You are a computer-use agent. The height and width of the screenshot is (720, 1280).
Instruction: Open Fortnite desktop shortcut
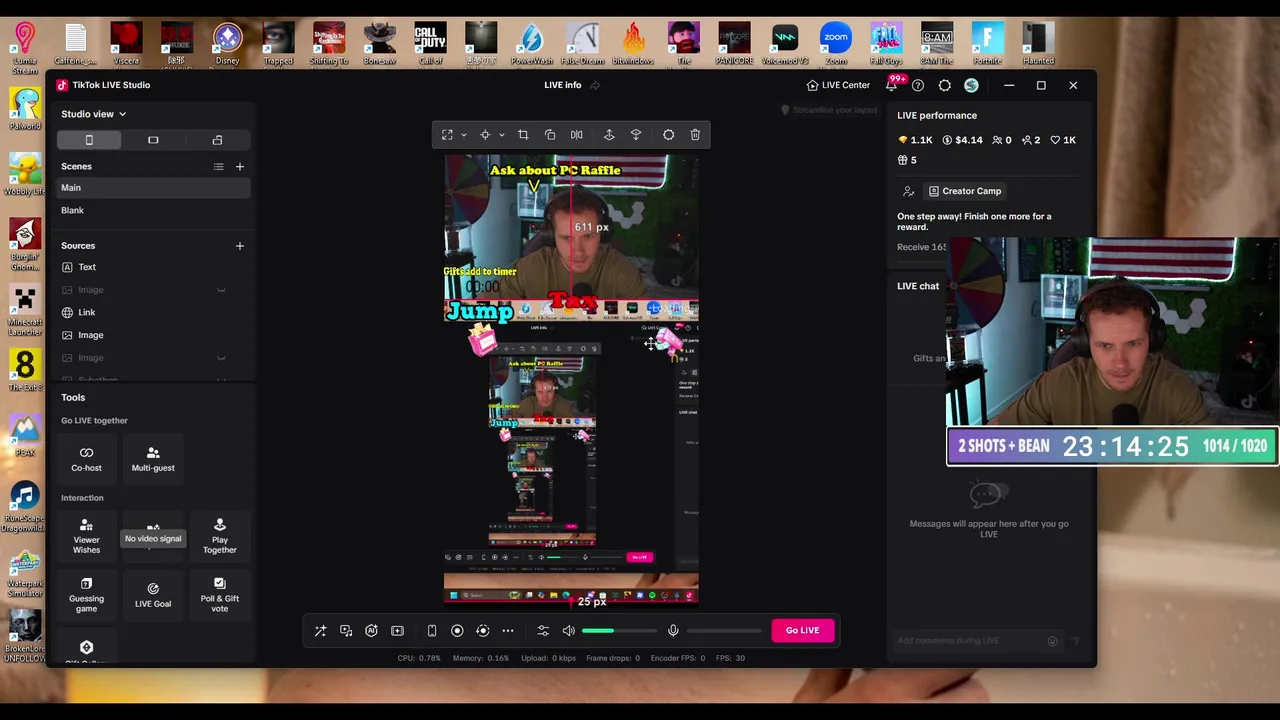tap(987, 45)
